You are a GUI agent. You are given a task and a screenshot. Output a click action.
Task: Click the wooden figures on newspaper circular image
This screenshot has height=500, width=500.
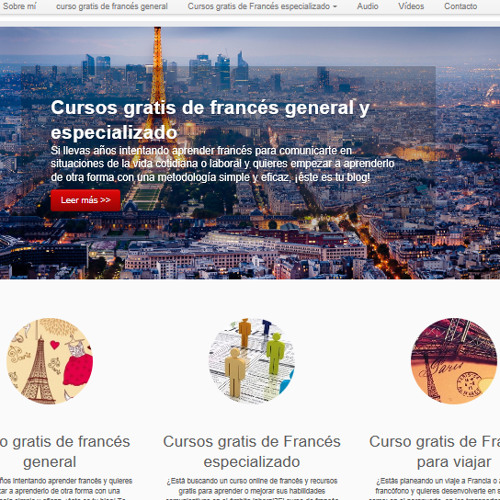[x=252, y=361]
